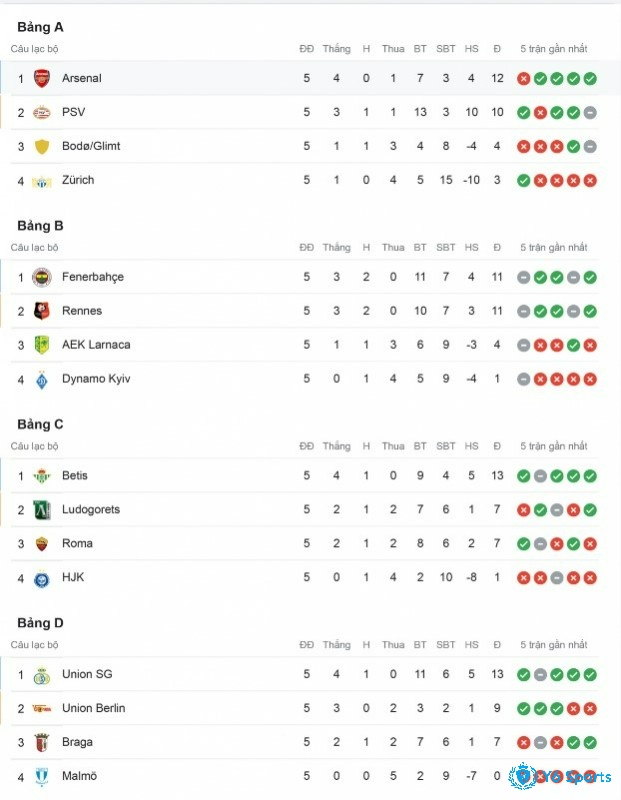This screenshot has height=800, width=621.
Task: Click the Arsenal club crest icon
Action: [x=42, y=78]
